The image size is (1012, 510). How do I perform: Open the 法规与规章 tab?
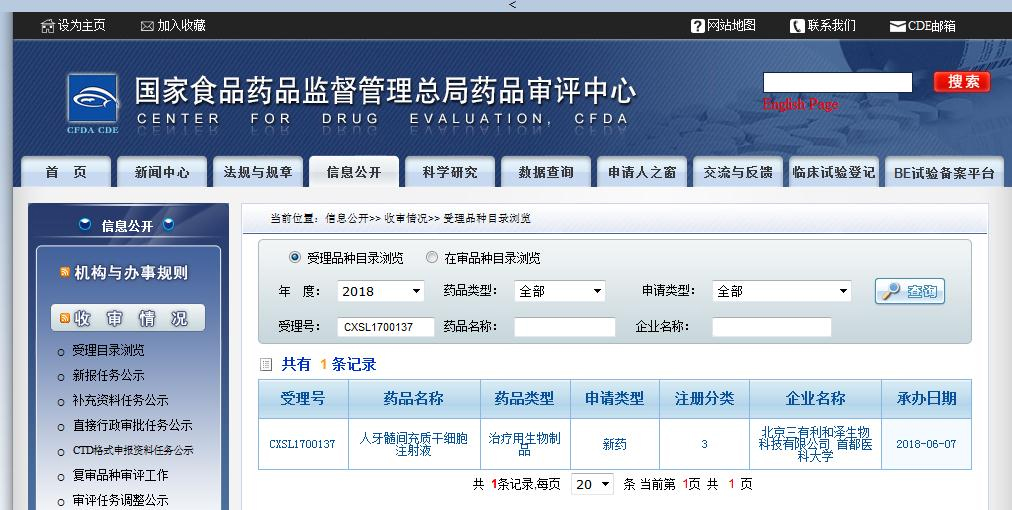click(x=258, y=172)
